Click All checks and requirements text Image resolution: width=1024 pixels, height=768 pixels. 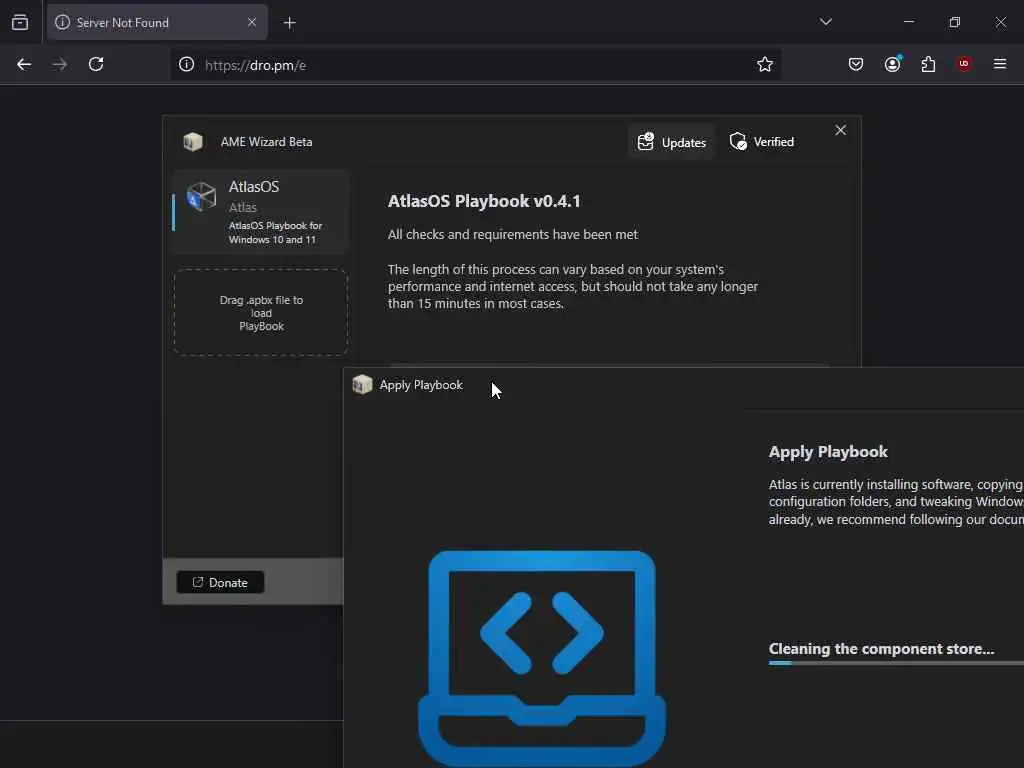[513, 234]
